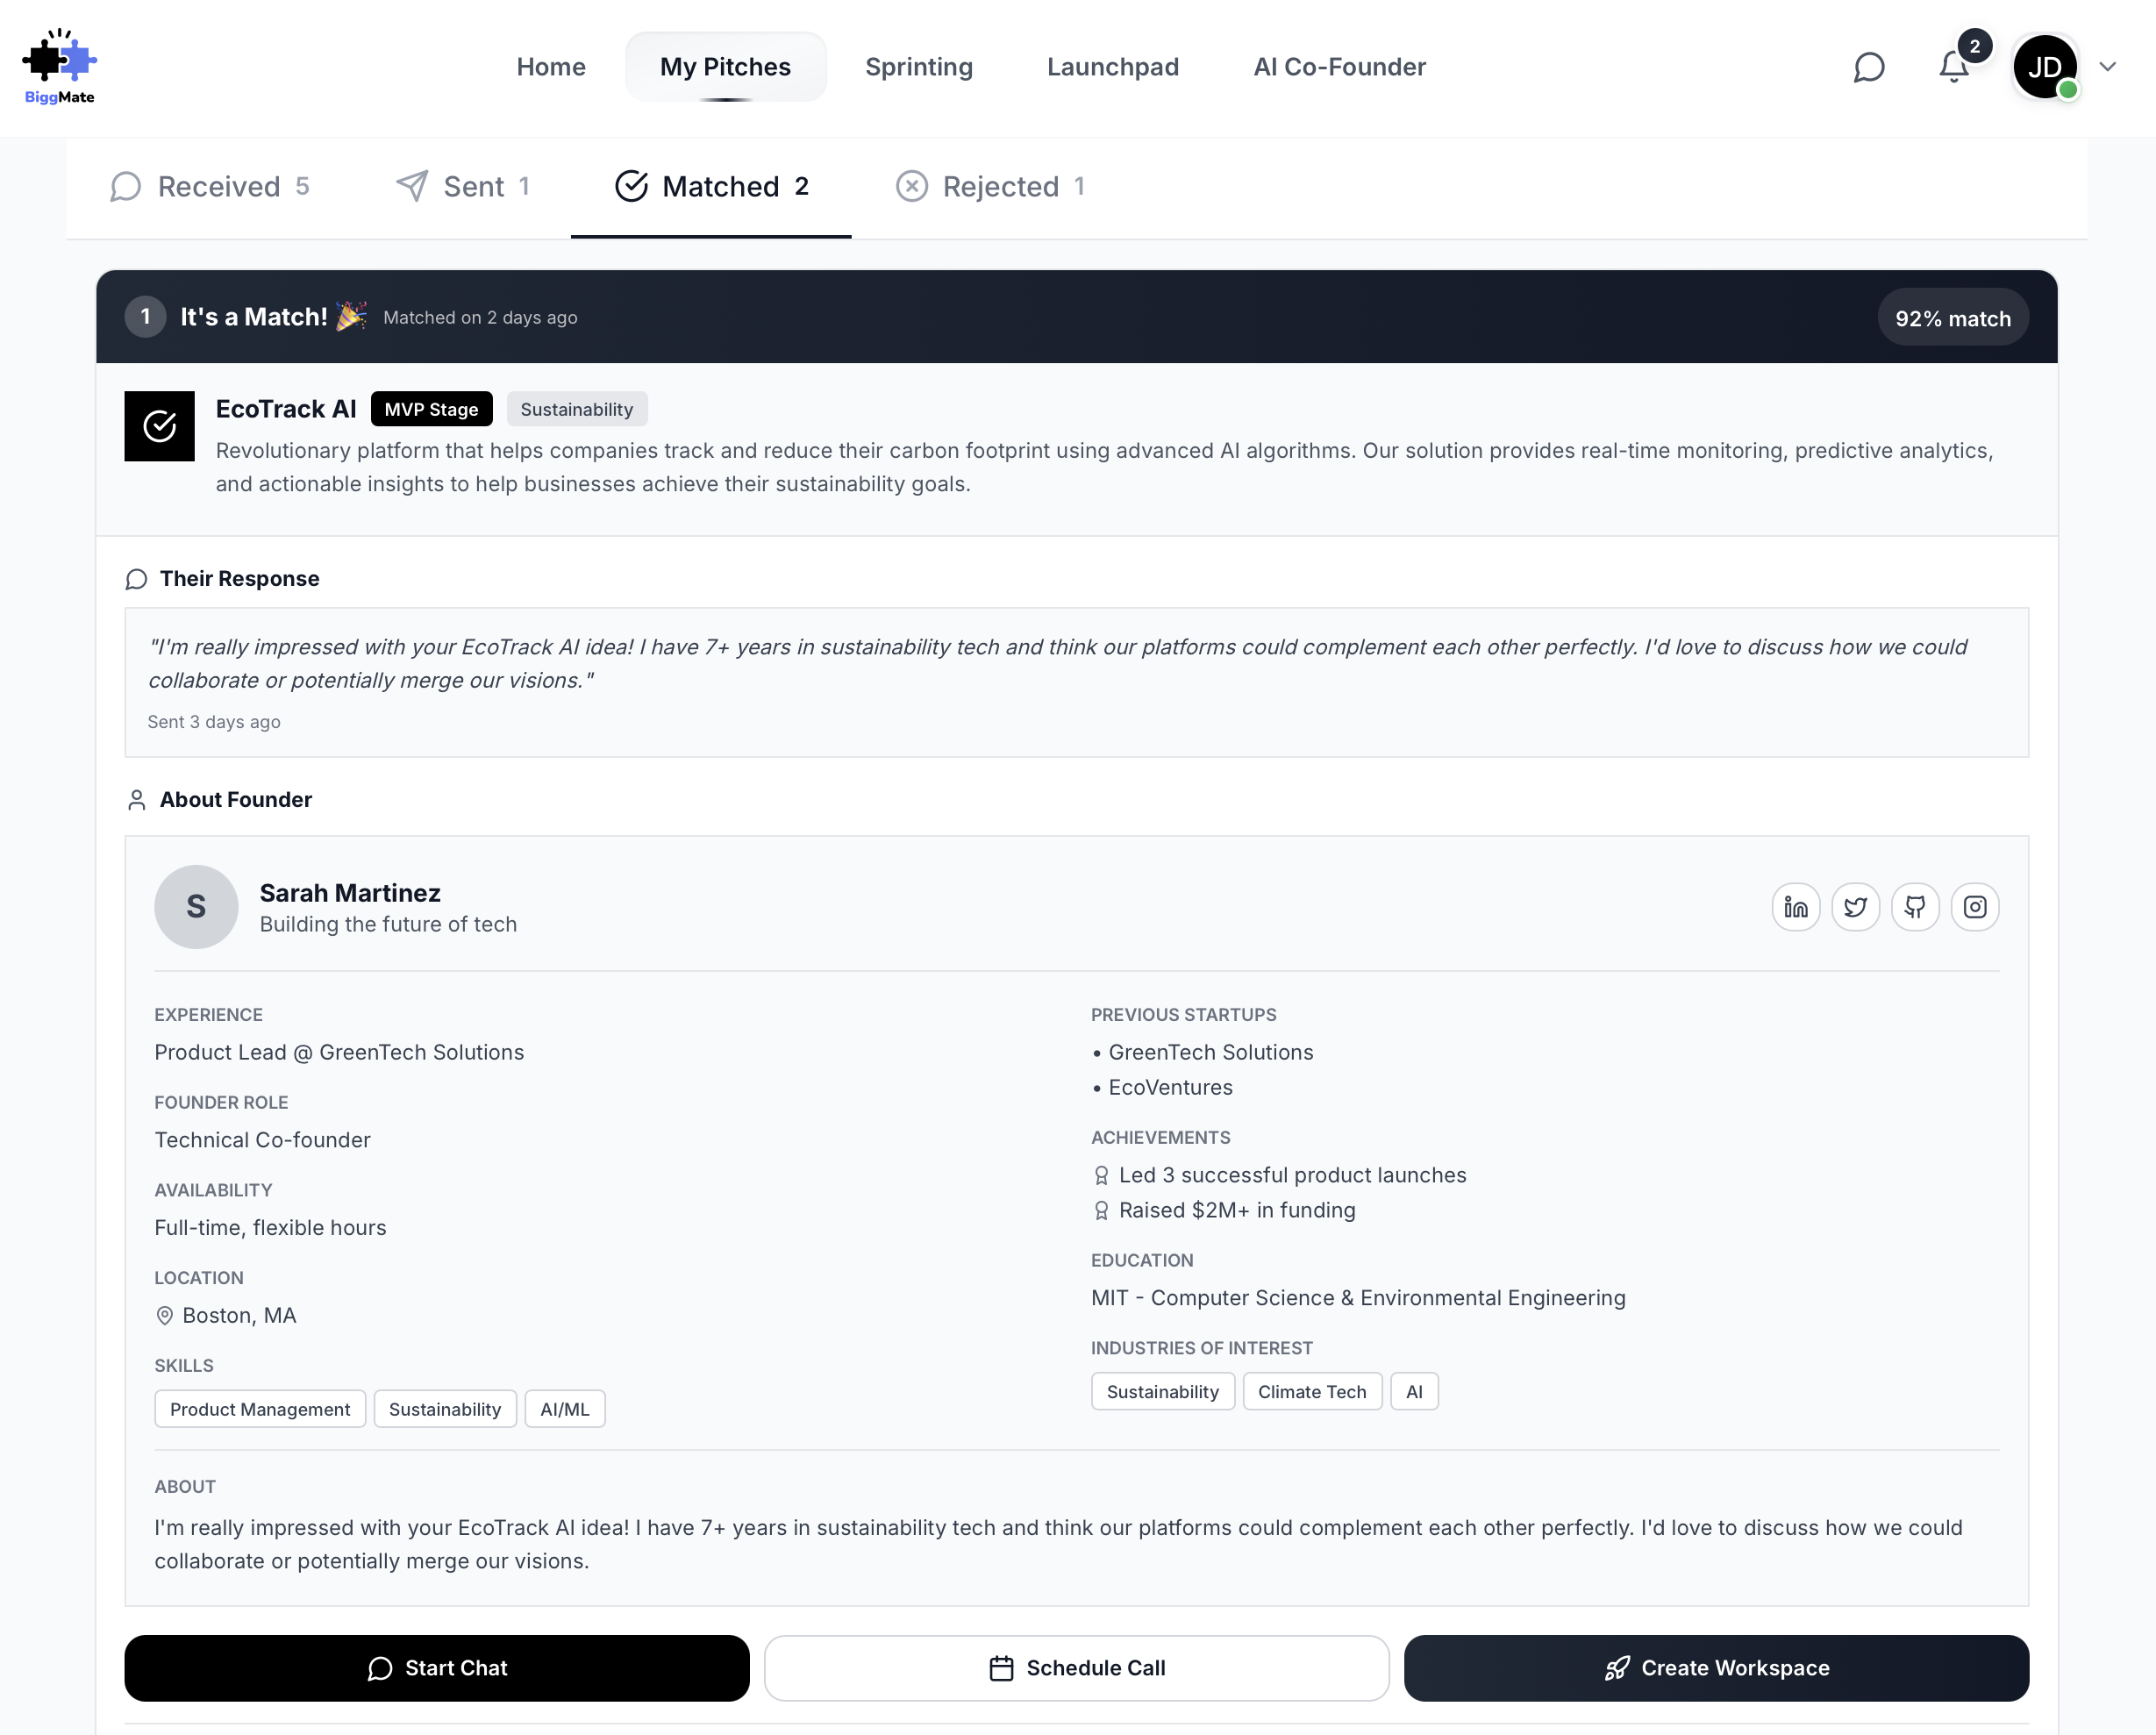Click the 92% match badge
Image resolution: width=2156 pixels, height=1735 pixels.
[x=1952, y=317]
